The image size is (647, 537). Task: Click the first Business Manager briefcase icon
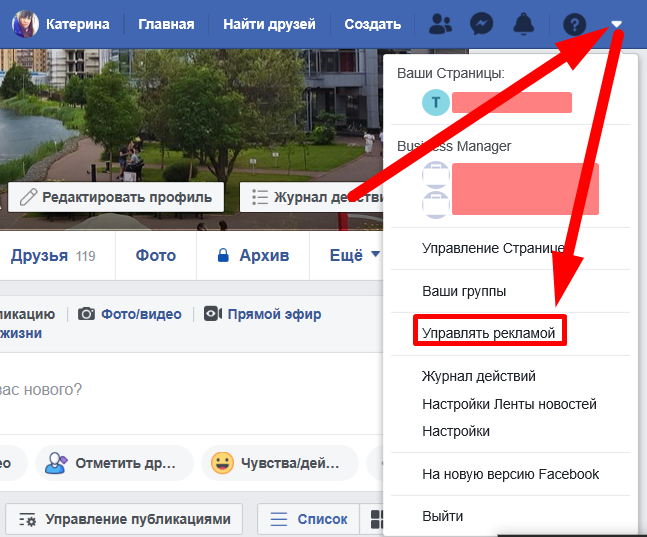[436, 175]
